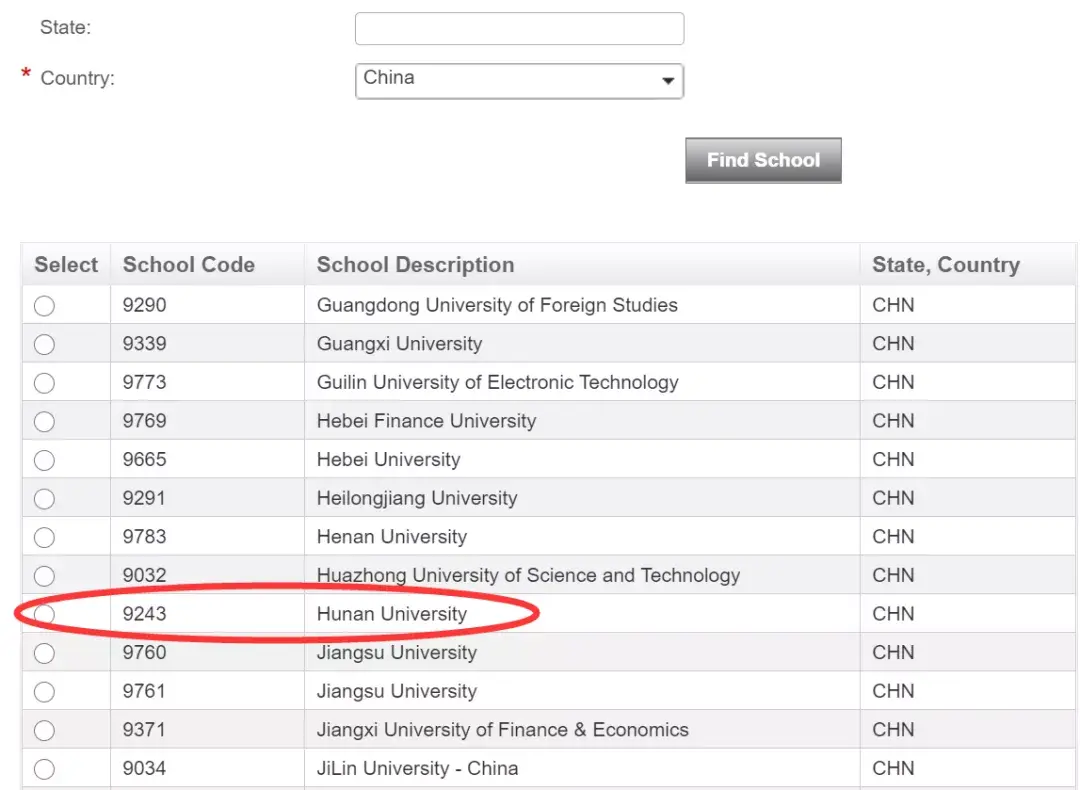Viewport: 1080px width, 790px height.
Task: Select the Guangdong University of Foreign Studies radio button
Action: [x=44, y=306]
